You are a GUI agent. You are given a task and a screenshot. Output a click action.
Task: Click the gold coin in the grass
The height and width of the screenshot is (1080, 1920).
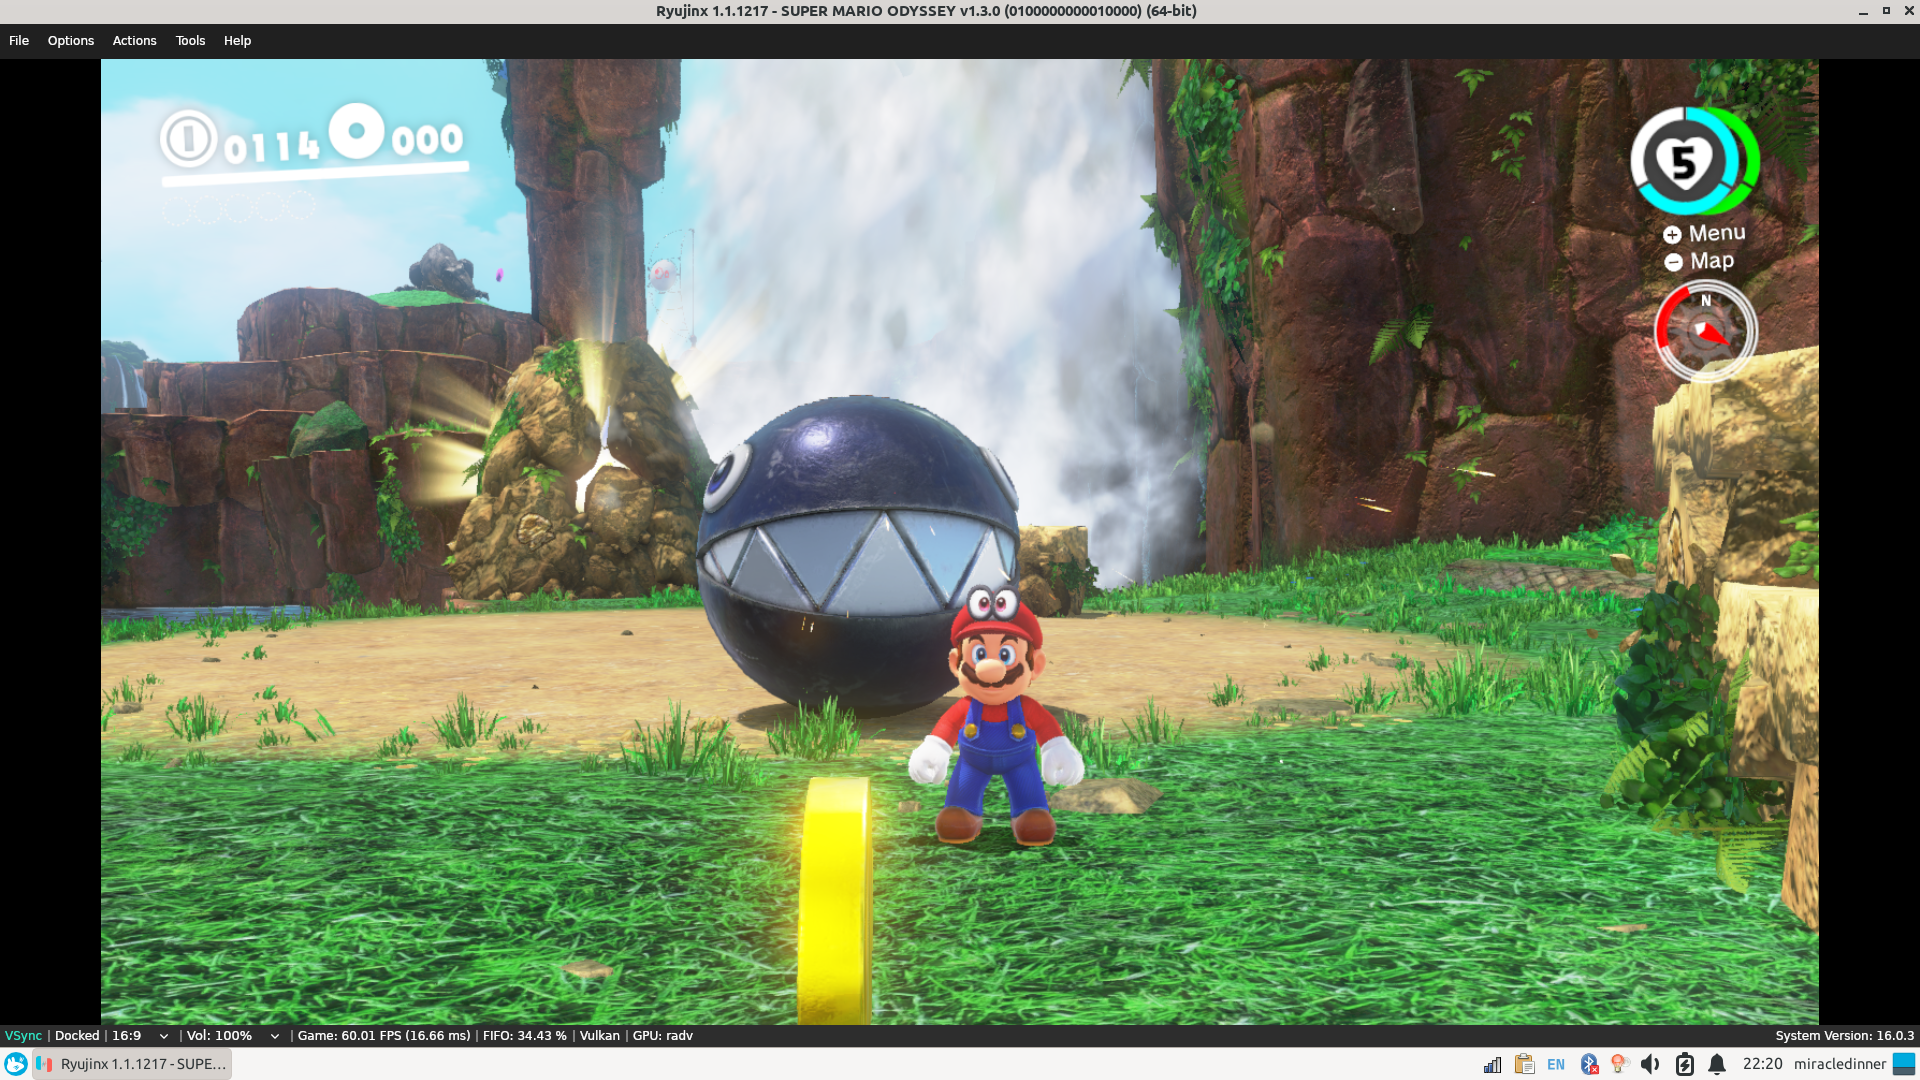pos(835,900)
